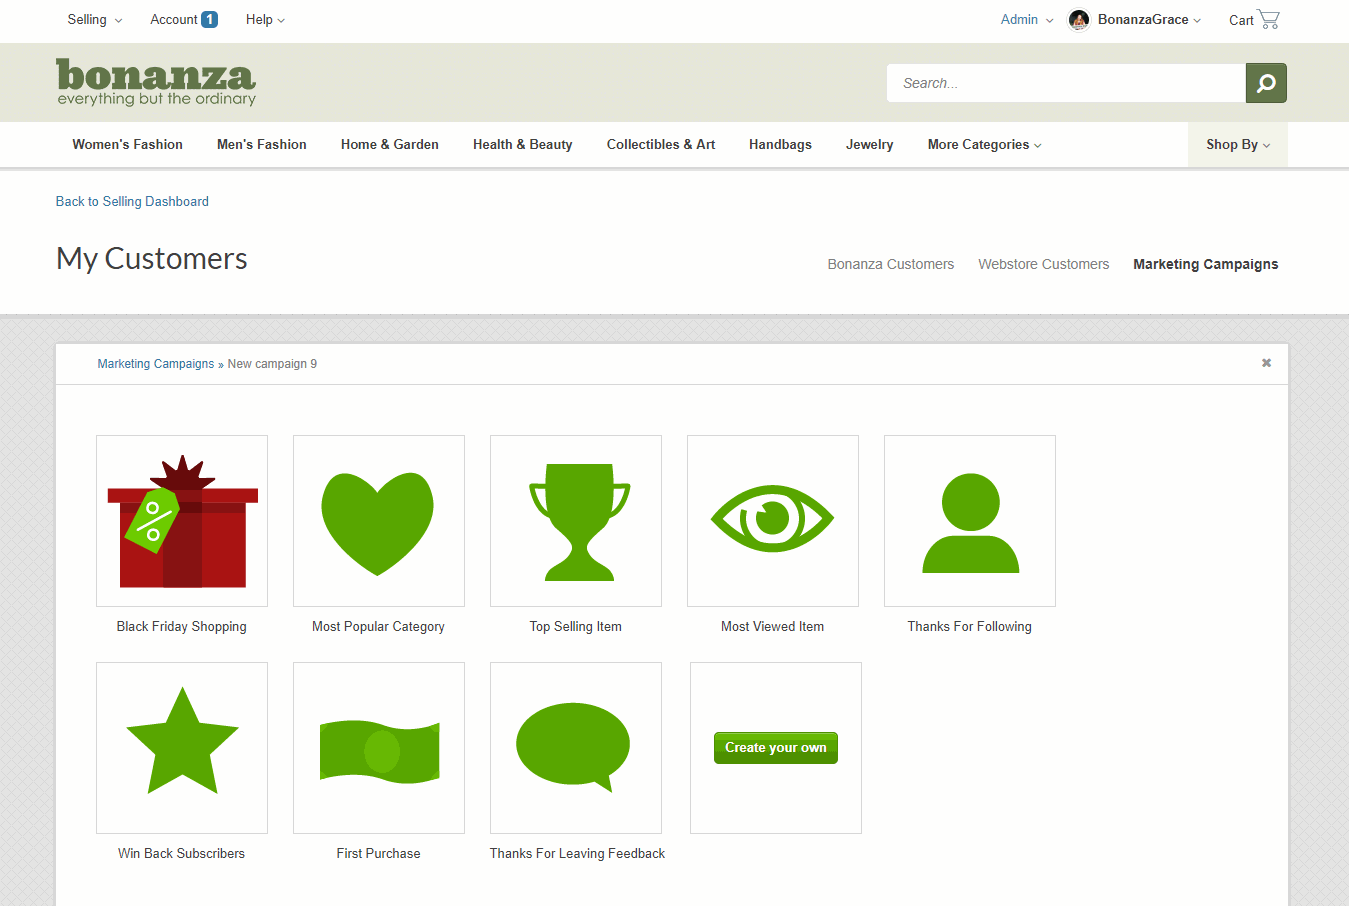Select the Black Friday Shopping gift icon

(182, 521)
